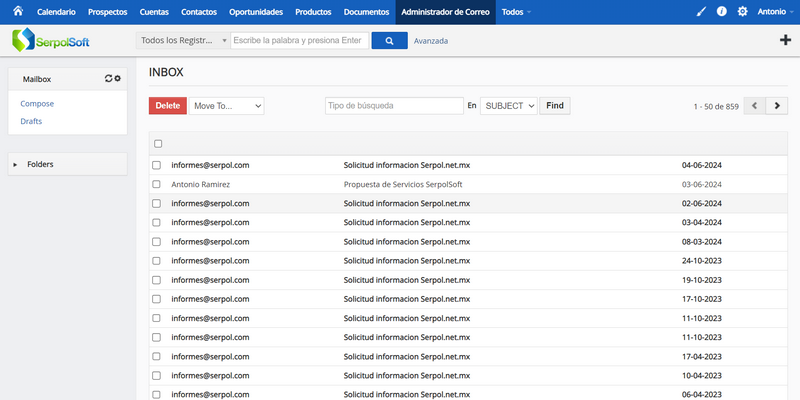This screenshot has height=400, width=800.
Task: Check the email dated 10-04-2023
Action: [x=157, y=376]
